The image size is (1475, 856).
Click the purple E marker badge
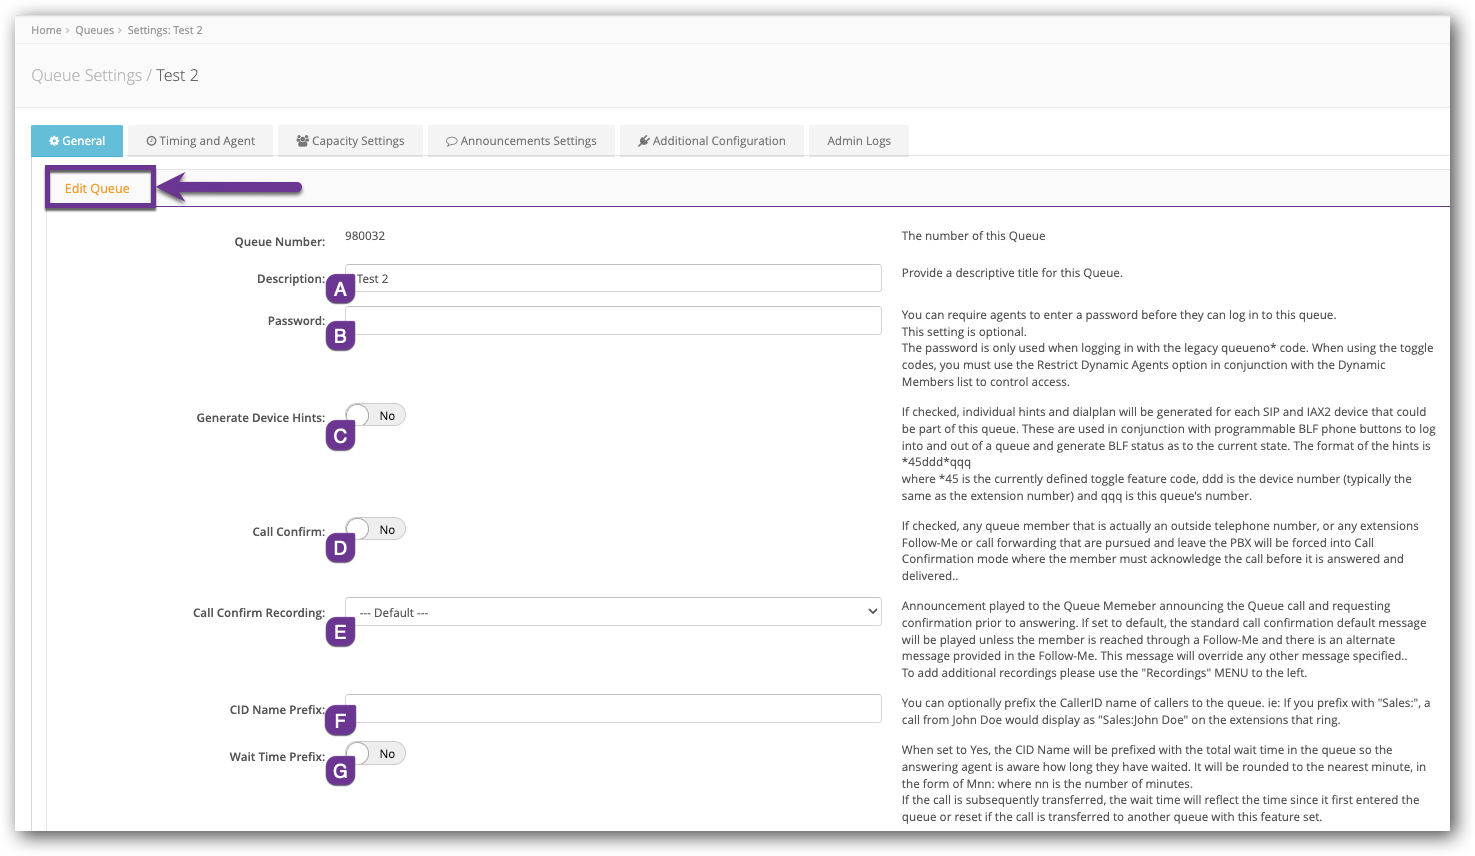point(340,632)
